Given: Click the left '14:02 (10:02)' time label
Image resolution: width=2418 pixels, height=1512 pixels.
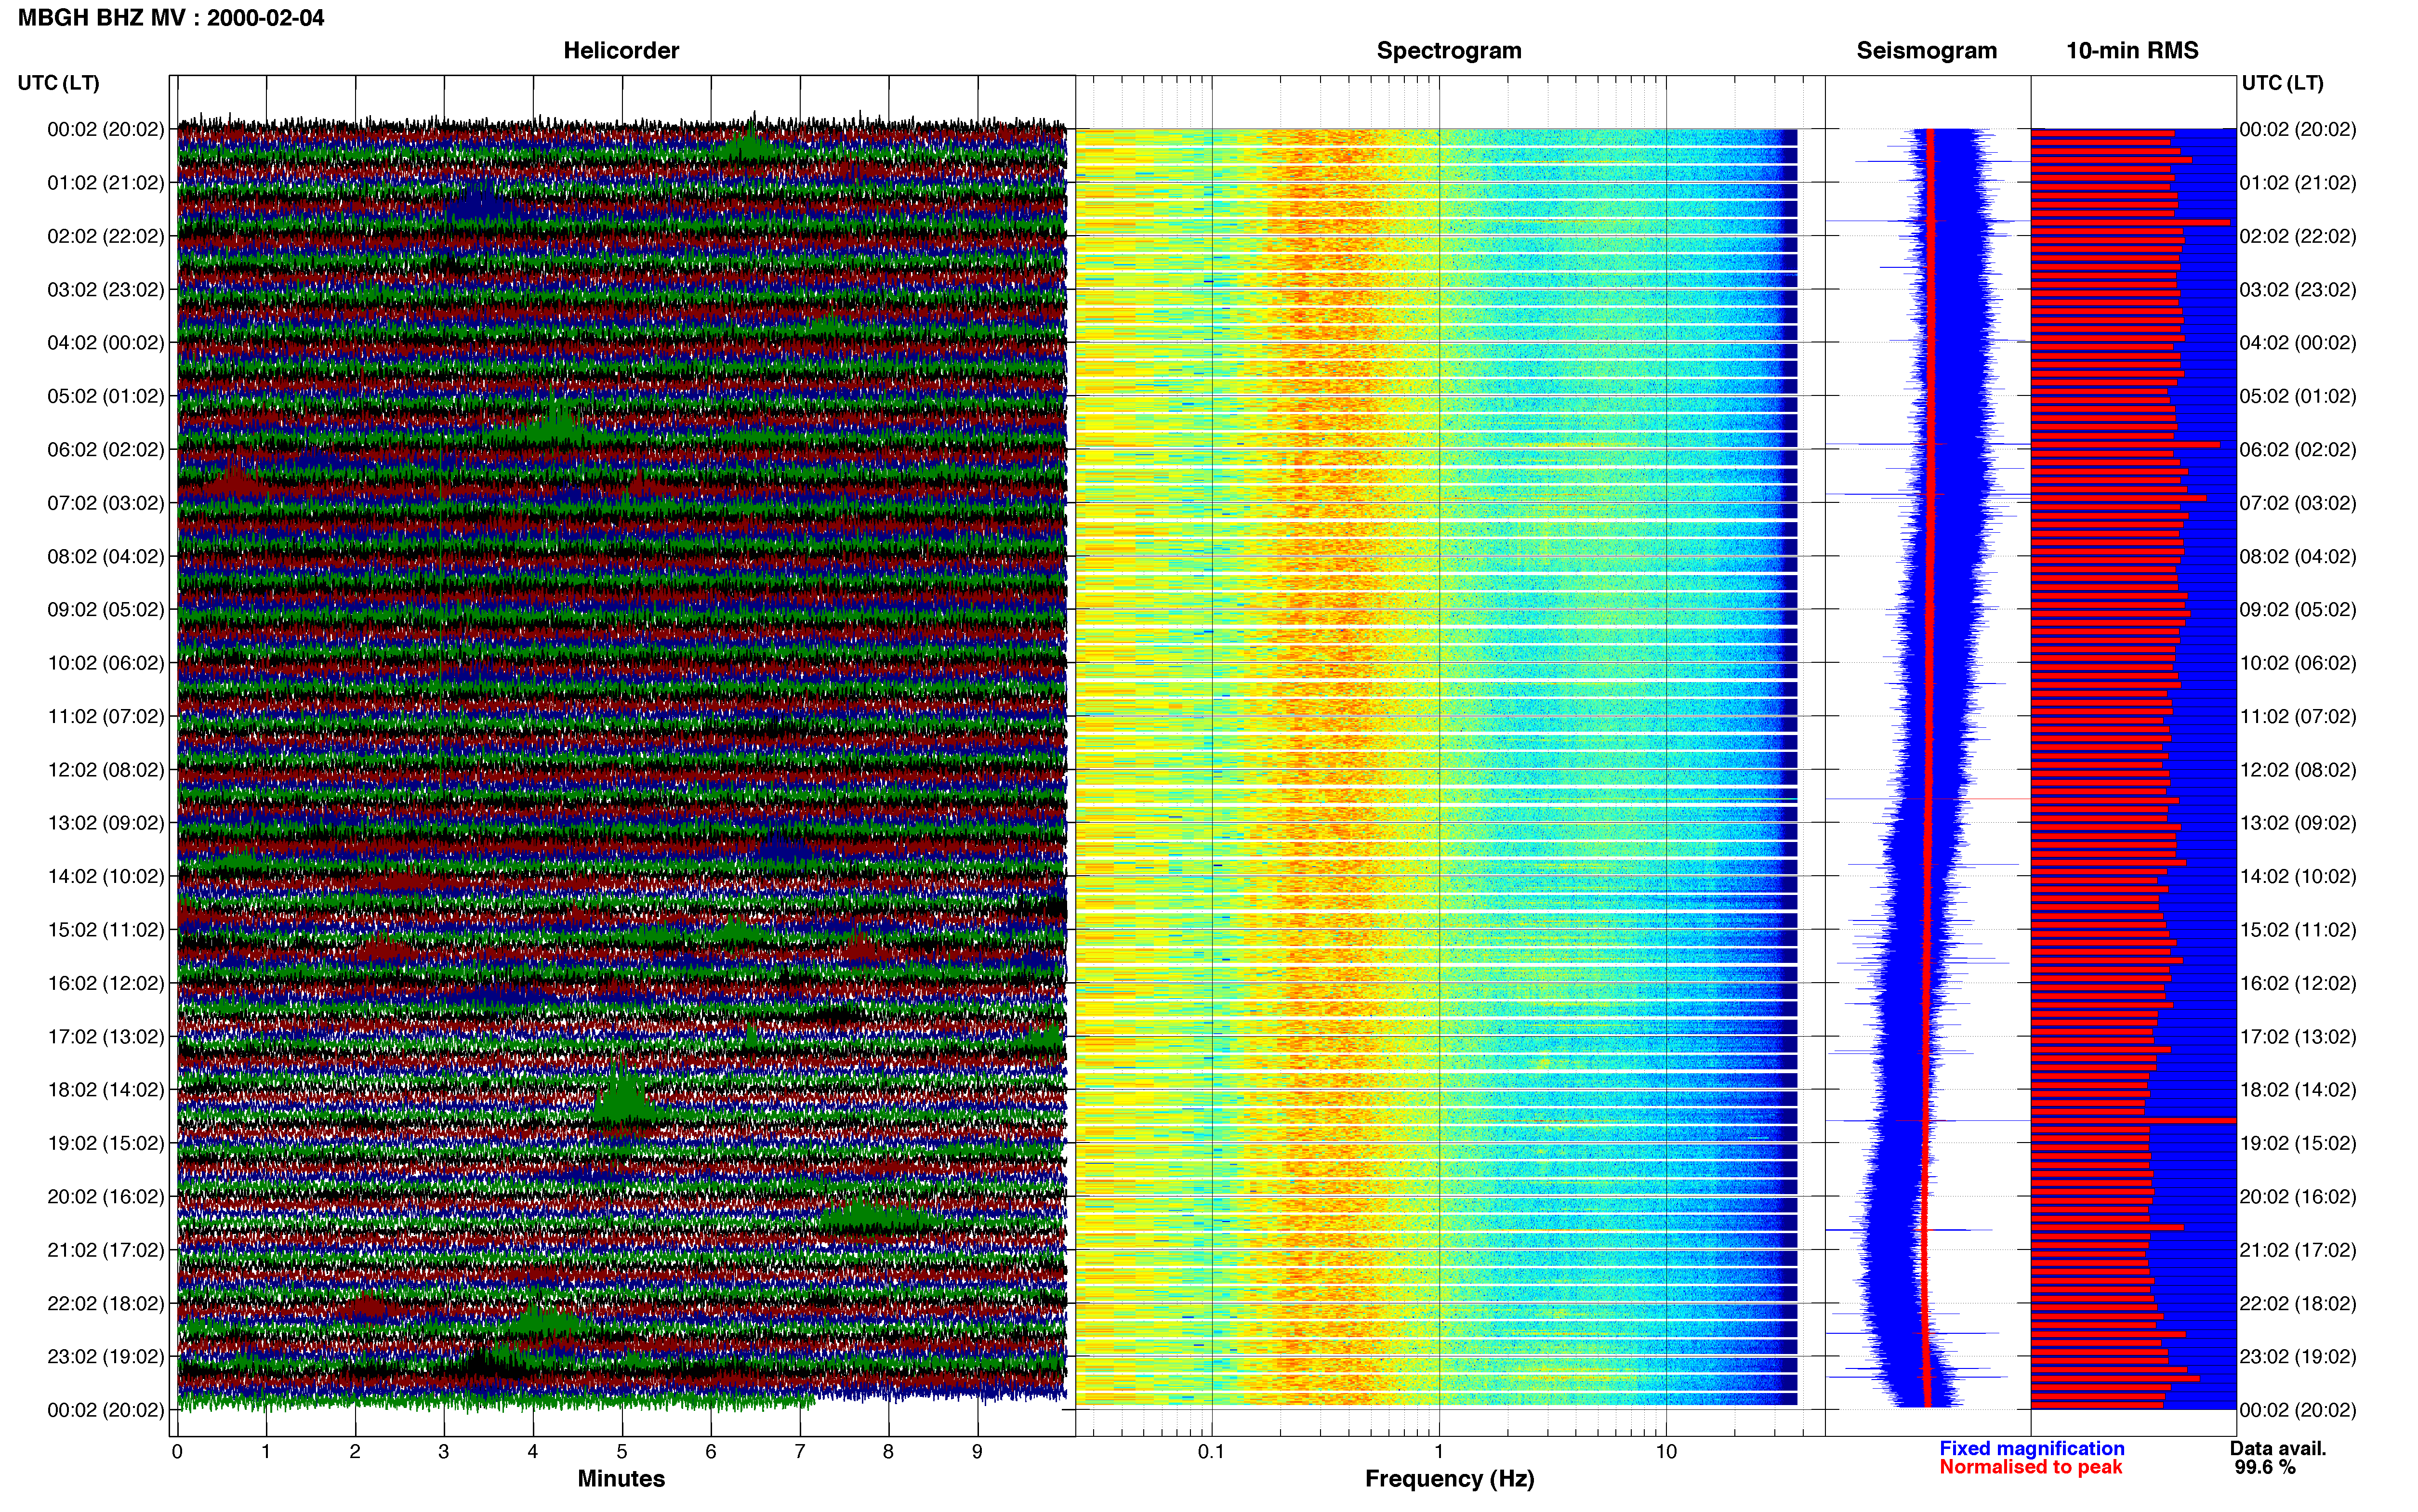Looking at the screenshot, I should [106, 877].
